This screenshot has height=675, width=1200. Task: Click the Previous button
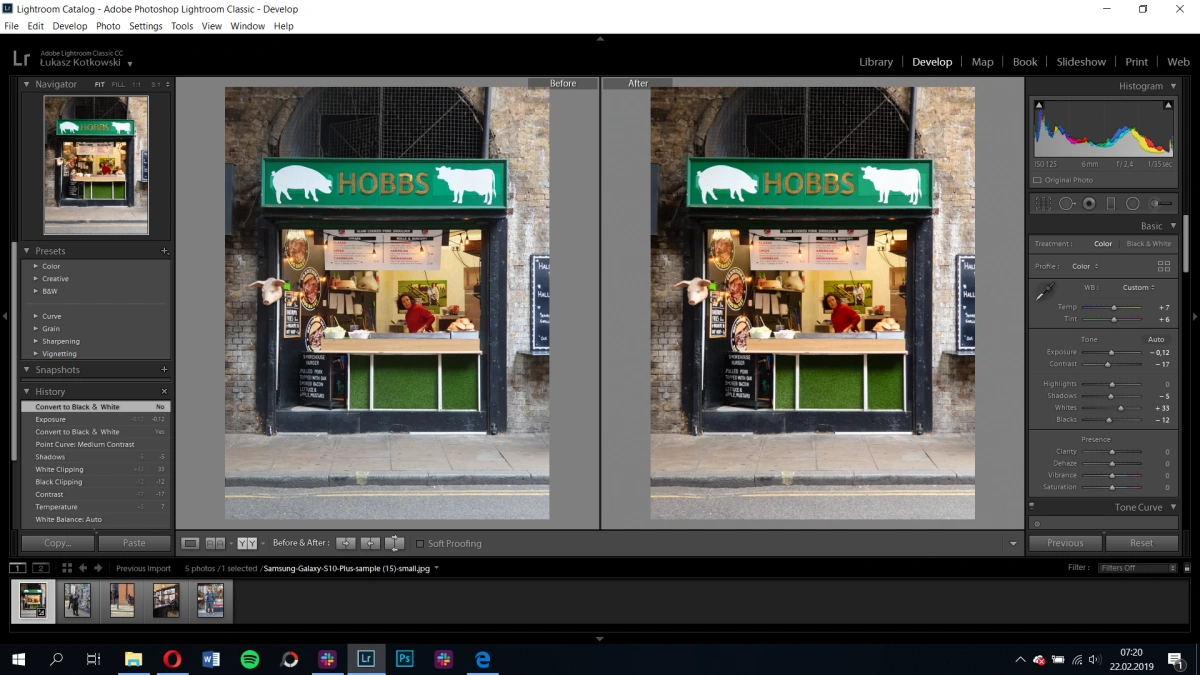coord(1065,543)
